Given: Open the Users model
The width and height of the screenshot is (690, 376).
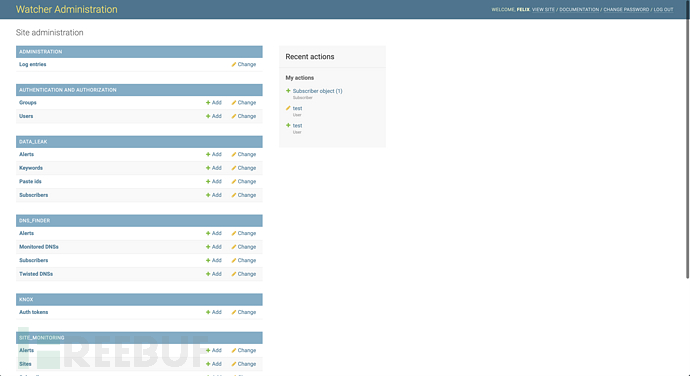Looking at the screenshot, I should 26,116.
